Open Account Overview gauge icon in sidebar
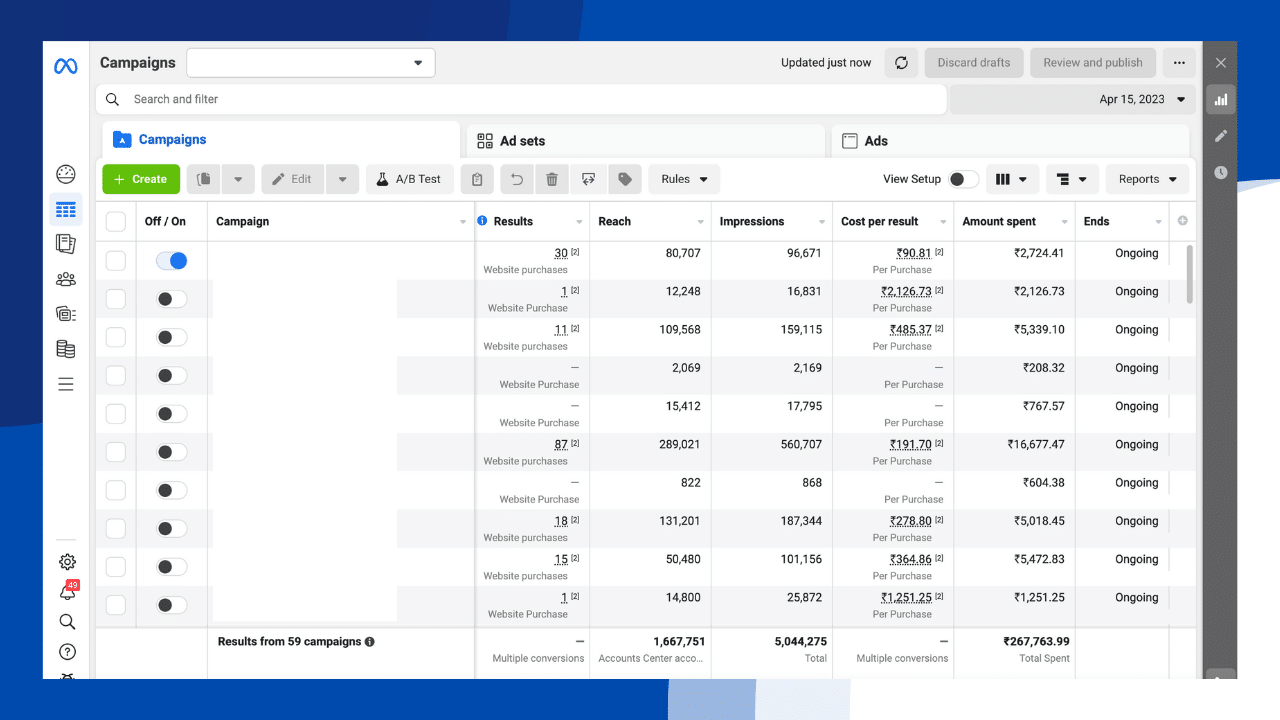 (66, 174)
